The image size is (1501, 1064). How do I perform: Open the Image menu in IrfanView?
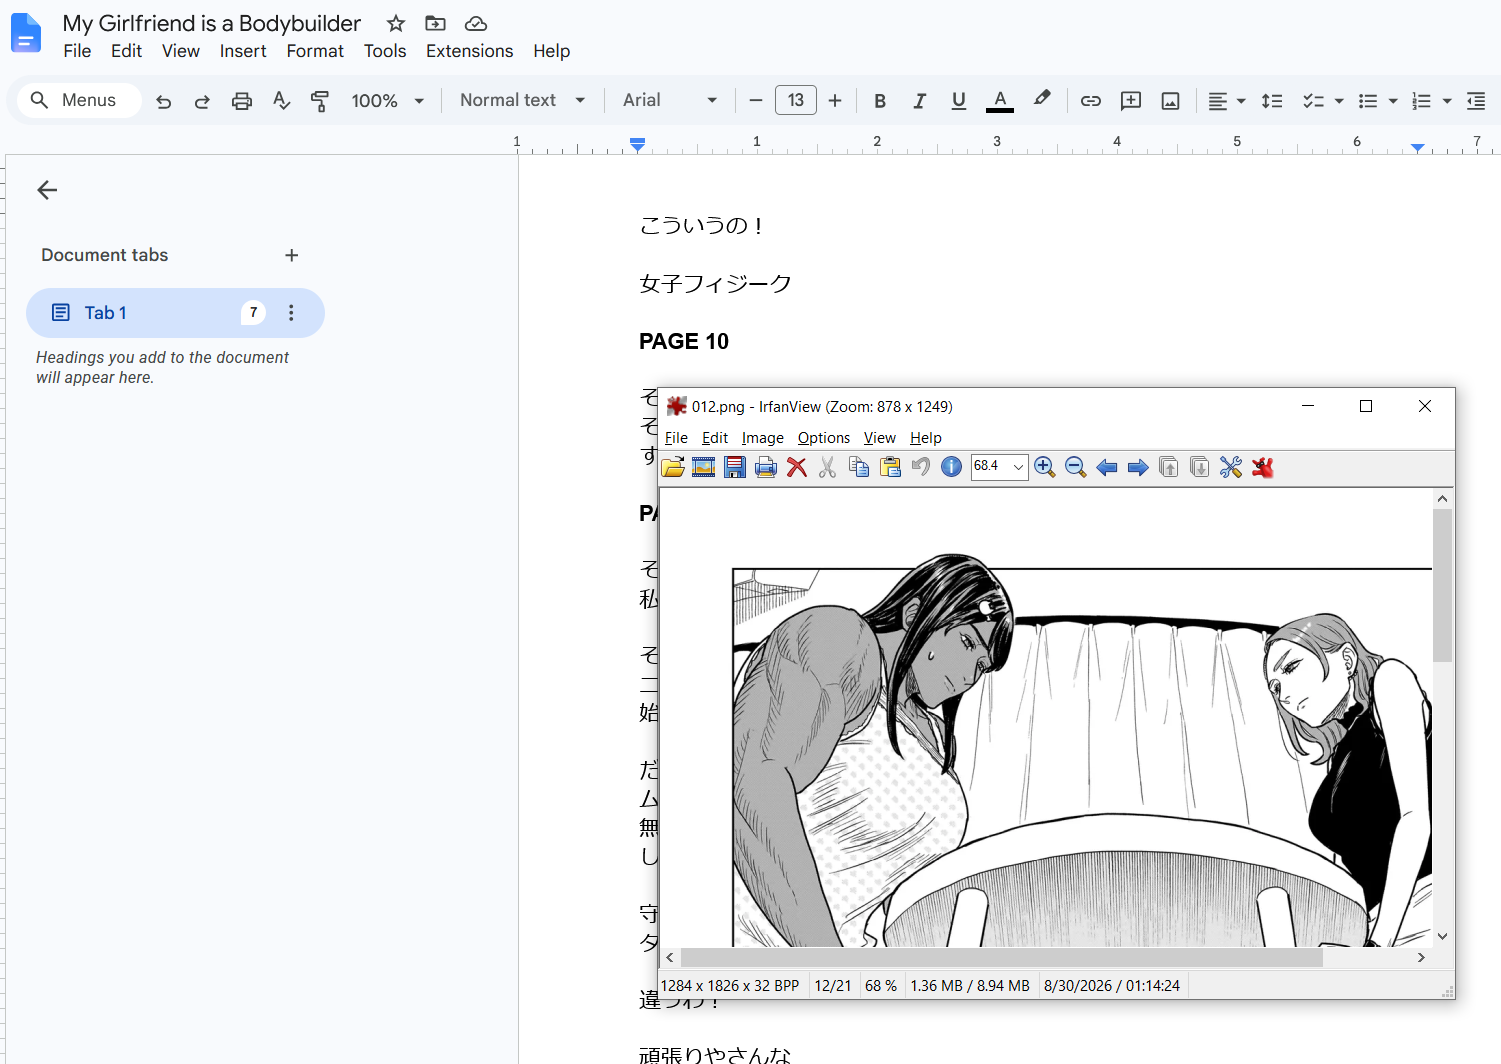coord(762,438)
